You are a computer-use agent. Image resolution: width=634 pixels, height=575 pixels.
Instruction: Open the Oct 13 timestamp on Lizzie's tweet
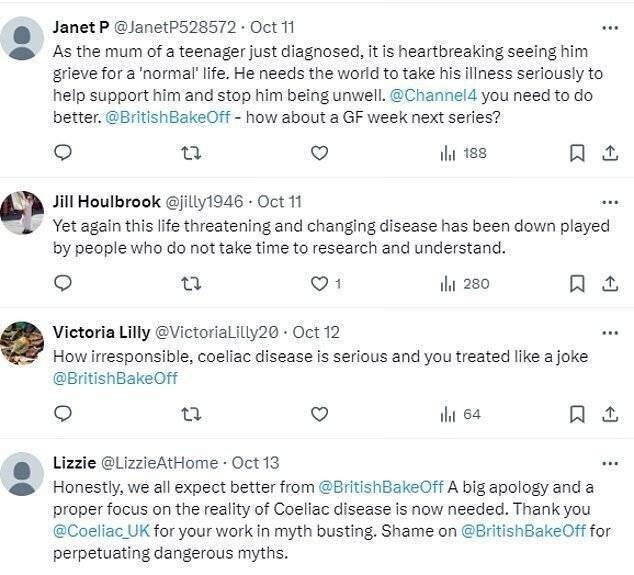pos(255,463)
